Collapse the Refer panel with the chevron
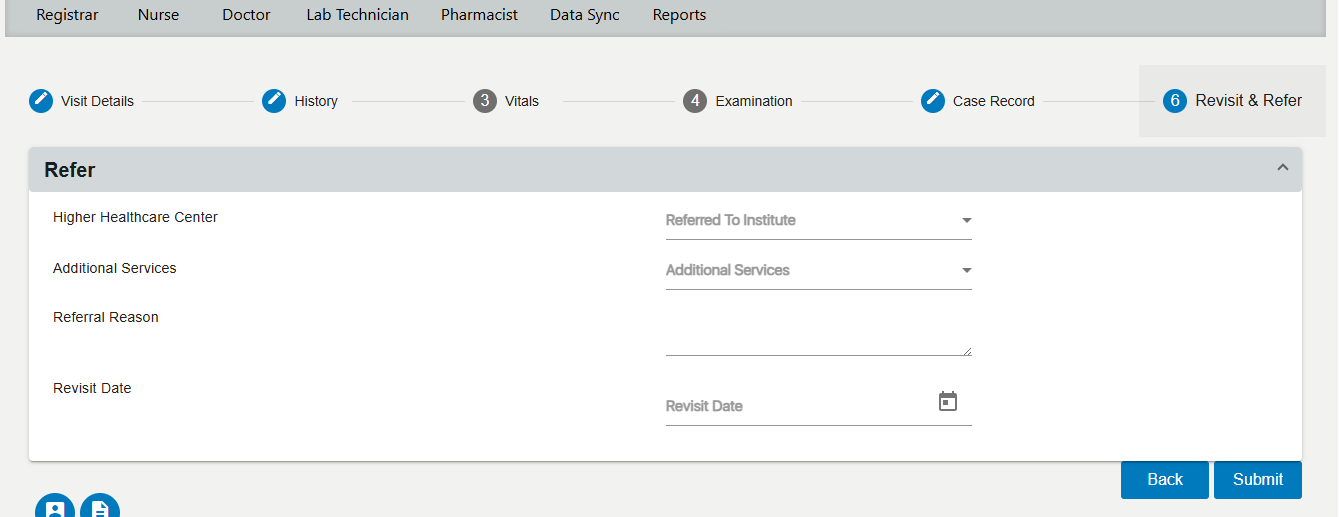Viewport: 1339px width, 517px height. [1283, 168]
